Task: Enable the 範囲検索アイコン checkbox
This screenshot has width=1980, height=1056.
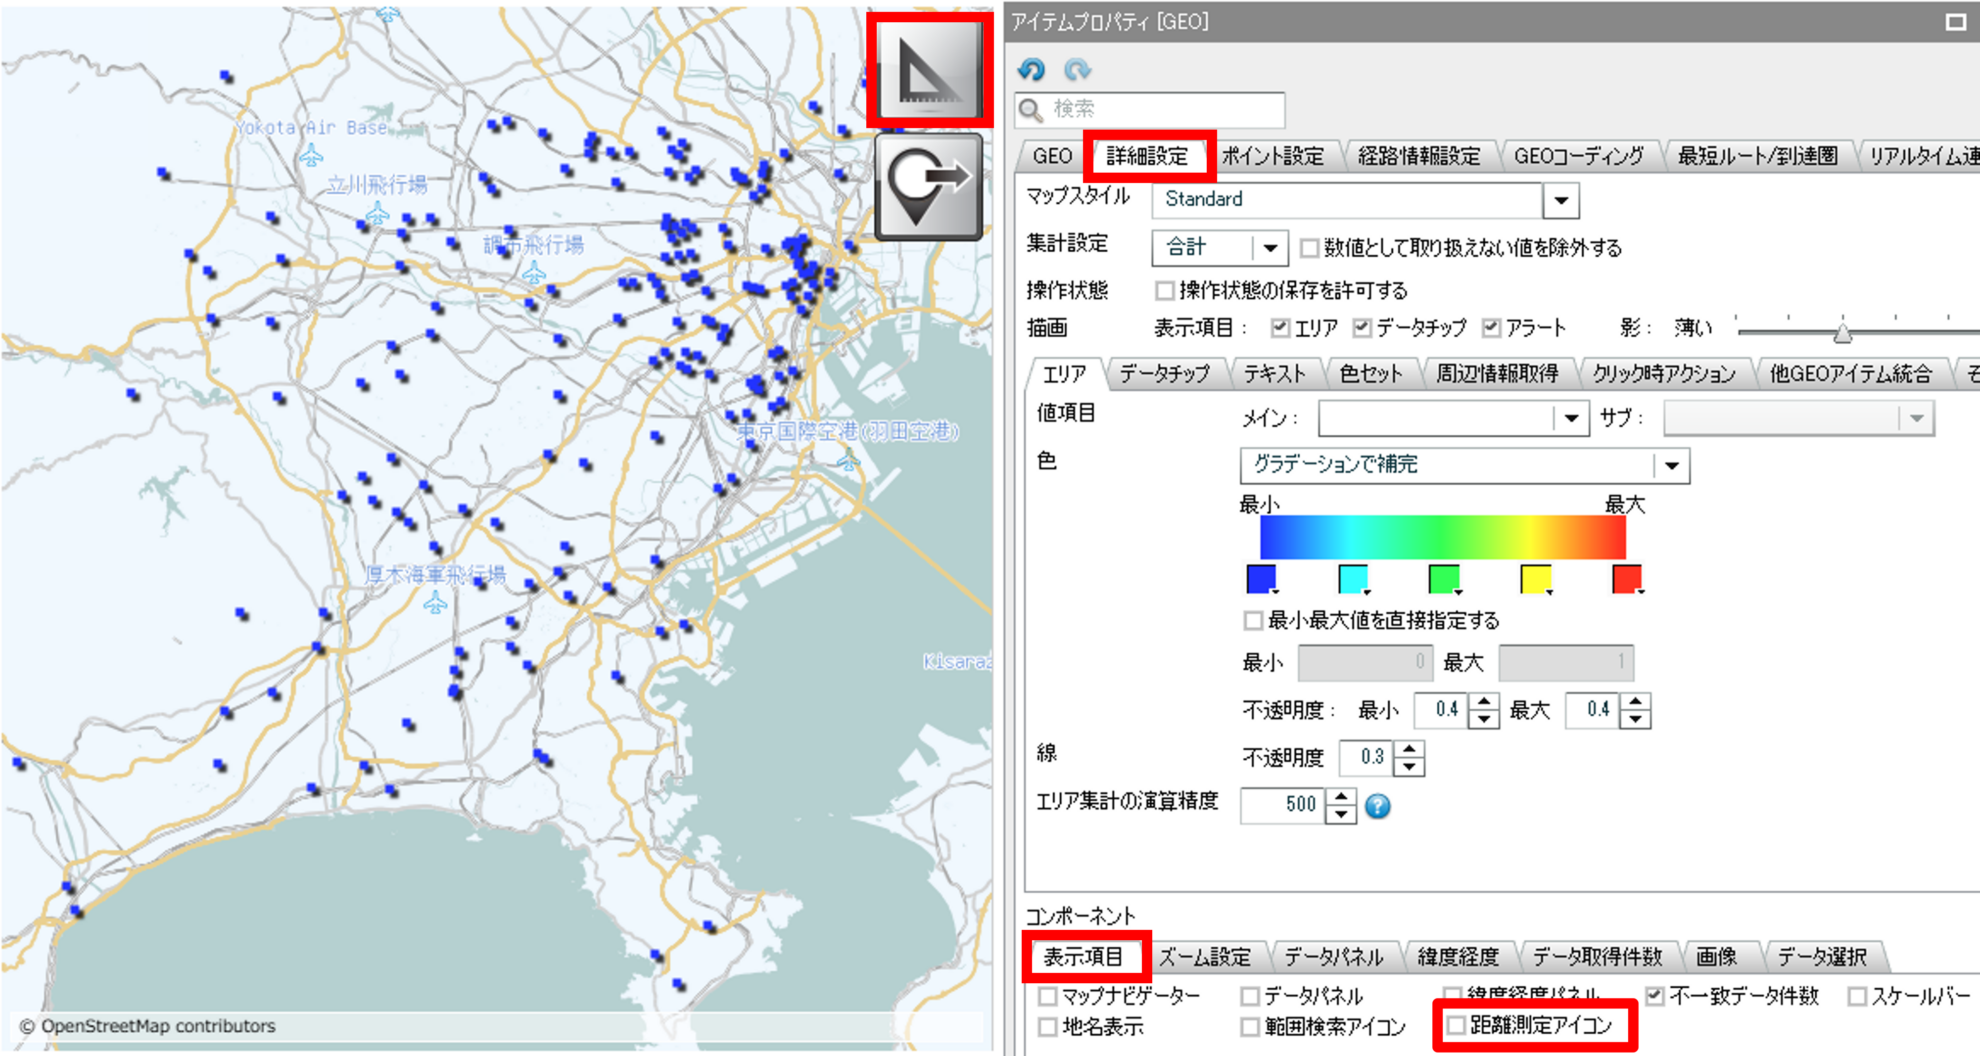Action: tap(1250, 1027)
